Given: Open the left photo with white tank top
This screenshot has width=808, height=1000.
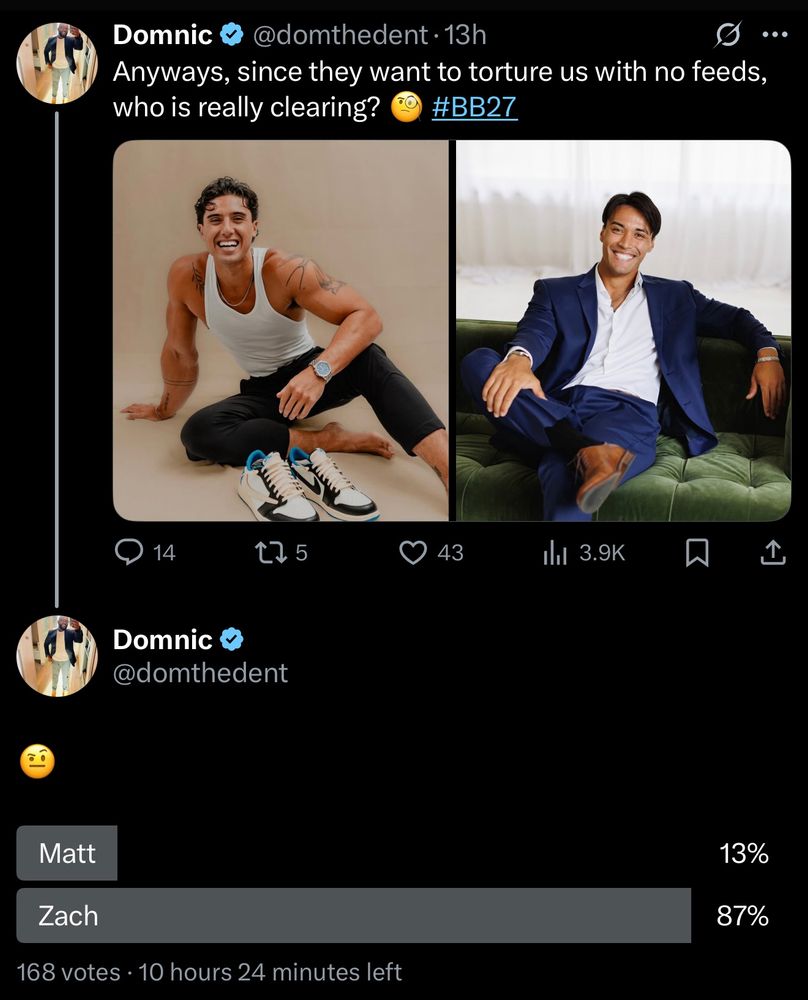Looking at the screenshot, I should [x=281, y=330].
